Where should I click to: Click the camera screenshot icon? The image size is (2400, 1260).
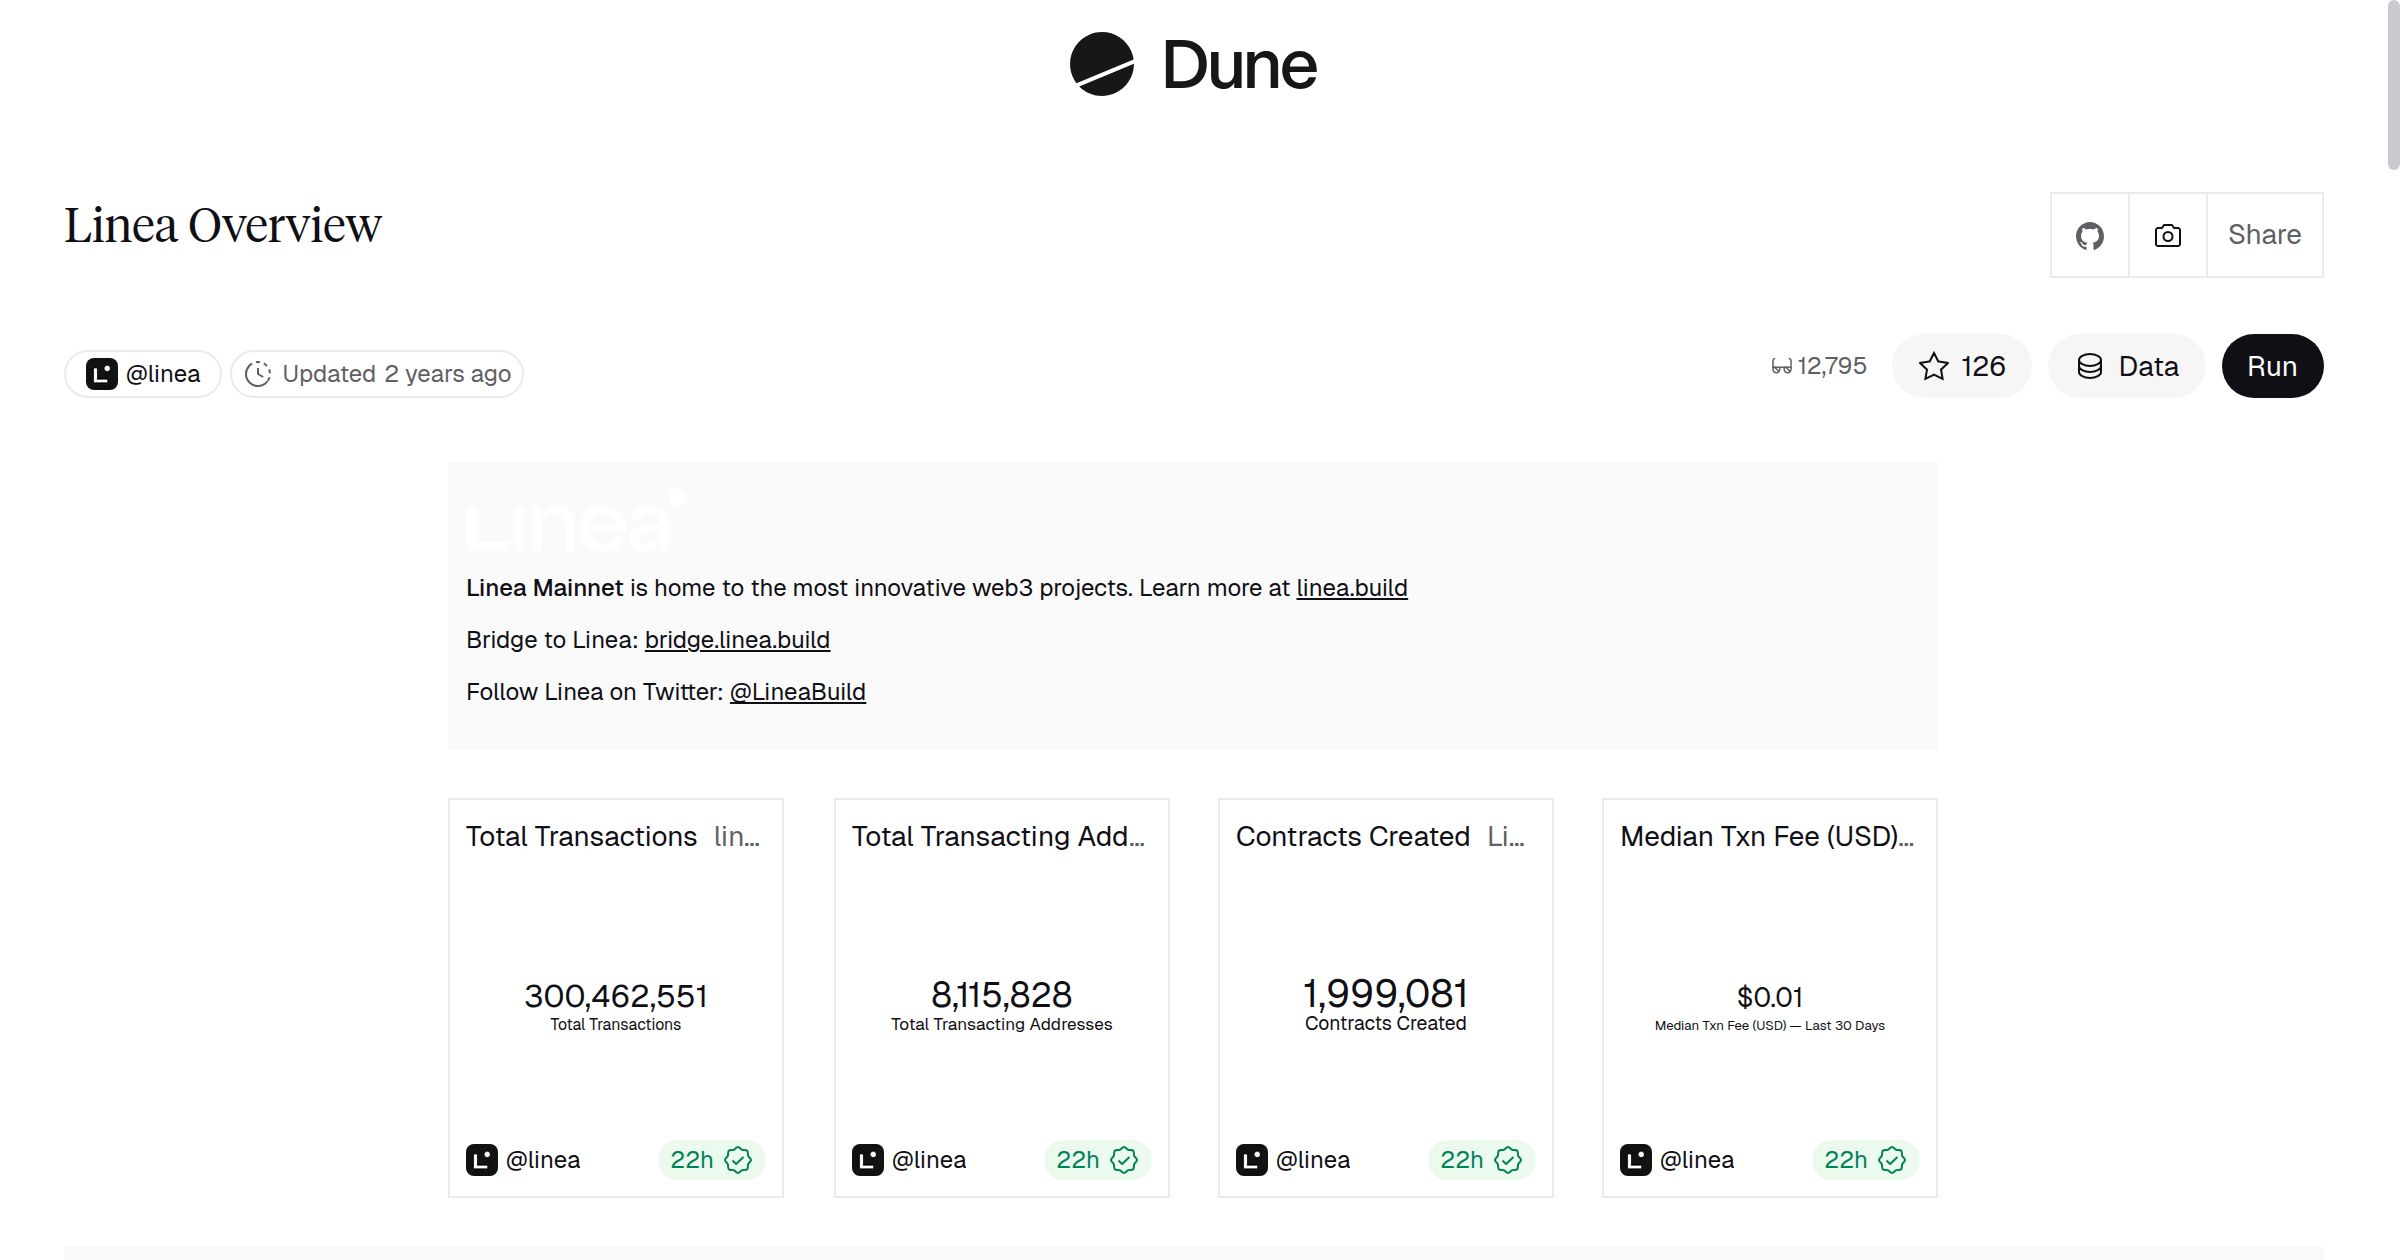click(2165, 235)
